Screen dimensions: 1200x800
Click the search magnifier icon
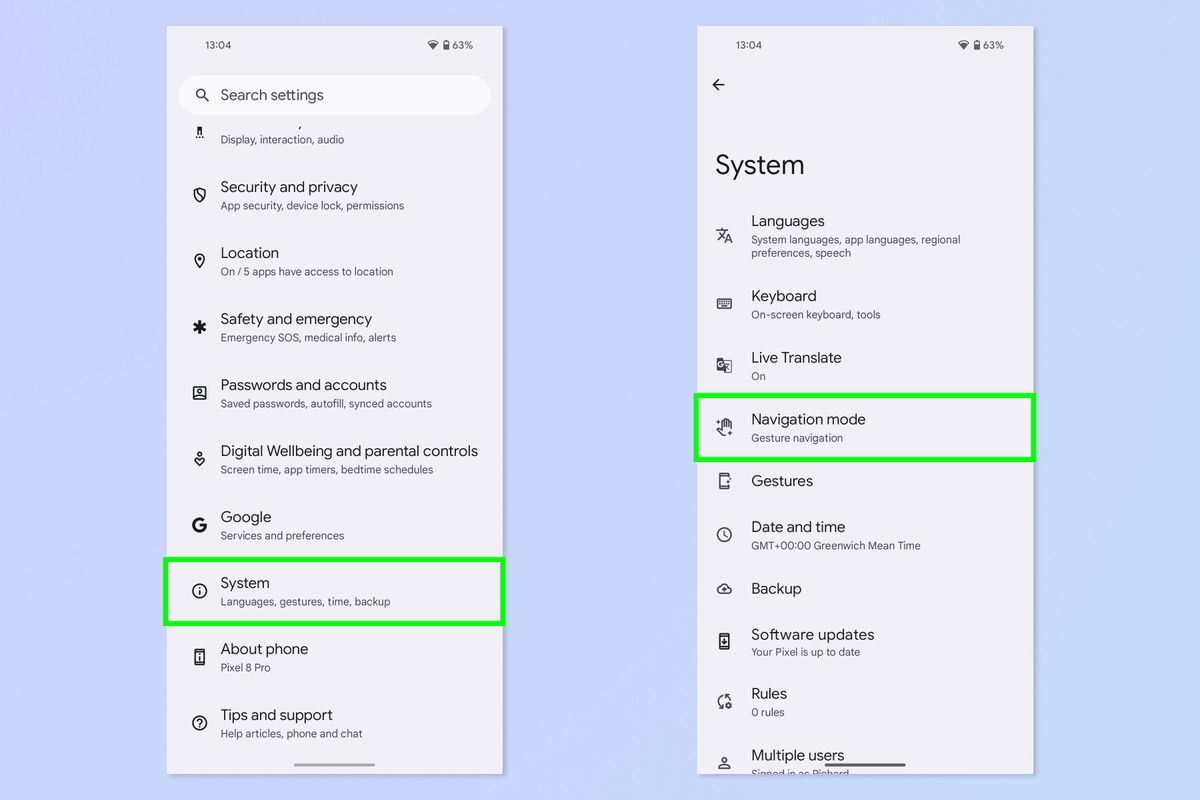click(x=202, y=94)
